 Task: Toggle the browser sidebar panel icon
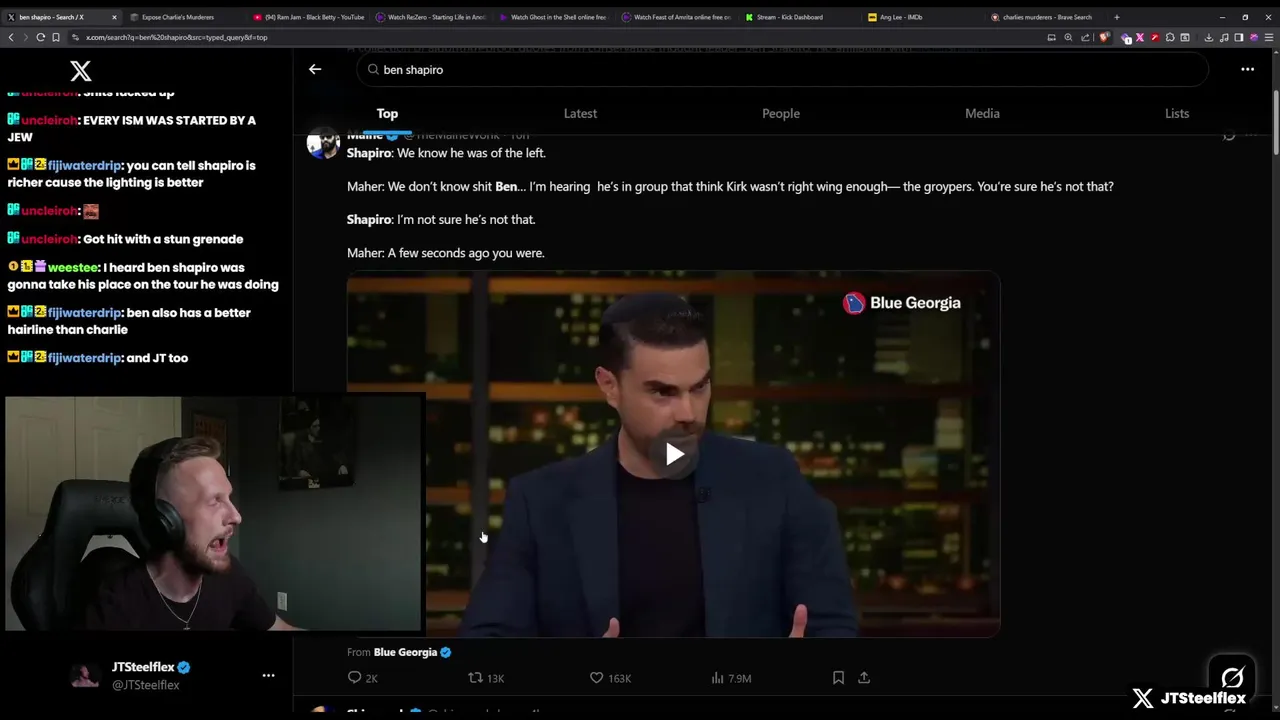pyautogui.click(x=1238, y=37)
